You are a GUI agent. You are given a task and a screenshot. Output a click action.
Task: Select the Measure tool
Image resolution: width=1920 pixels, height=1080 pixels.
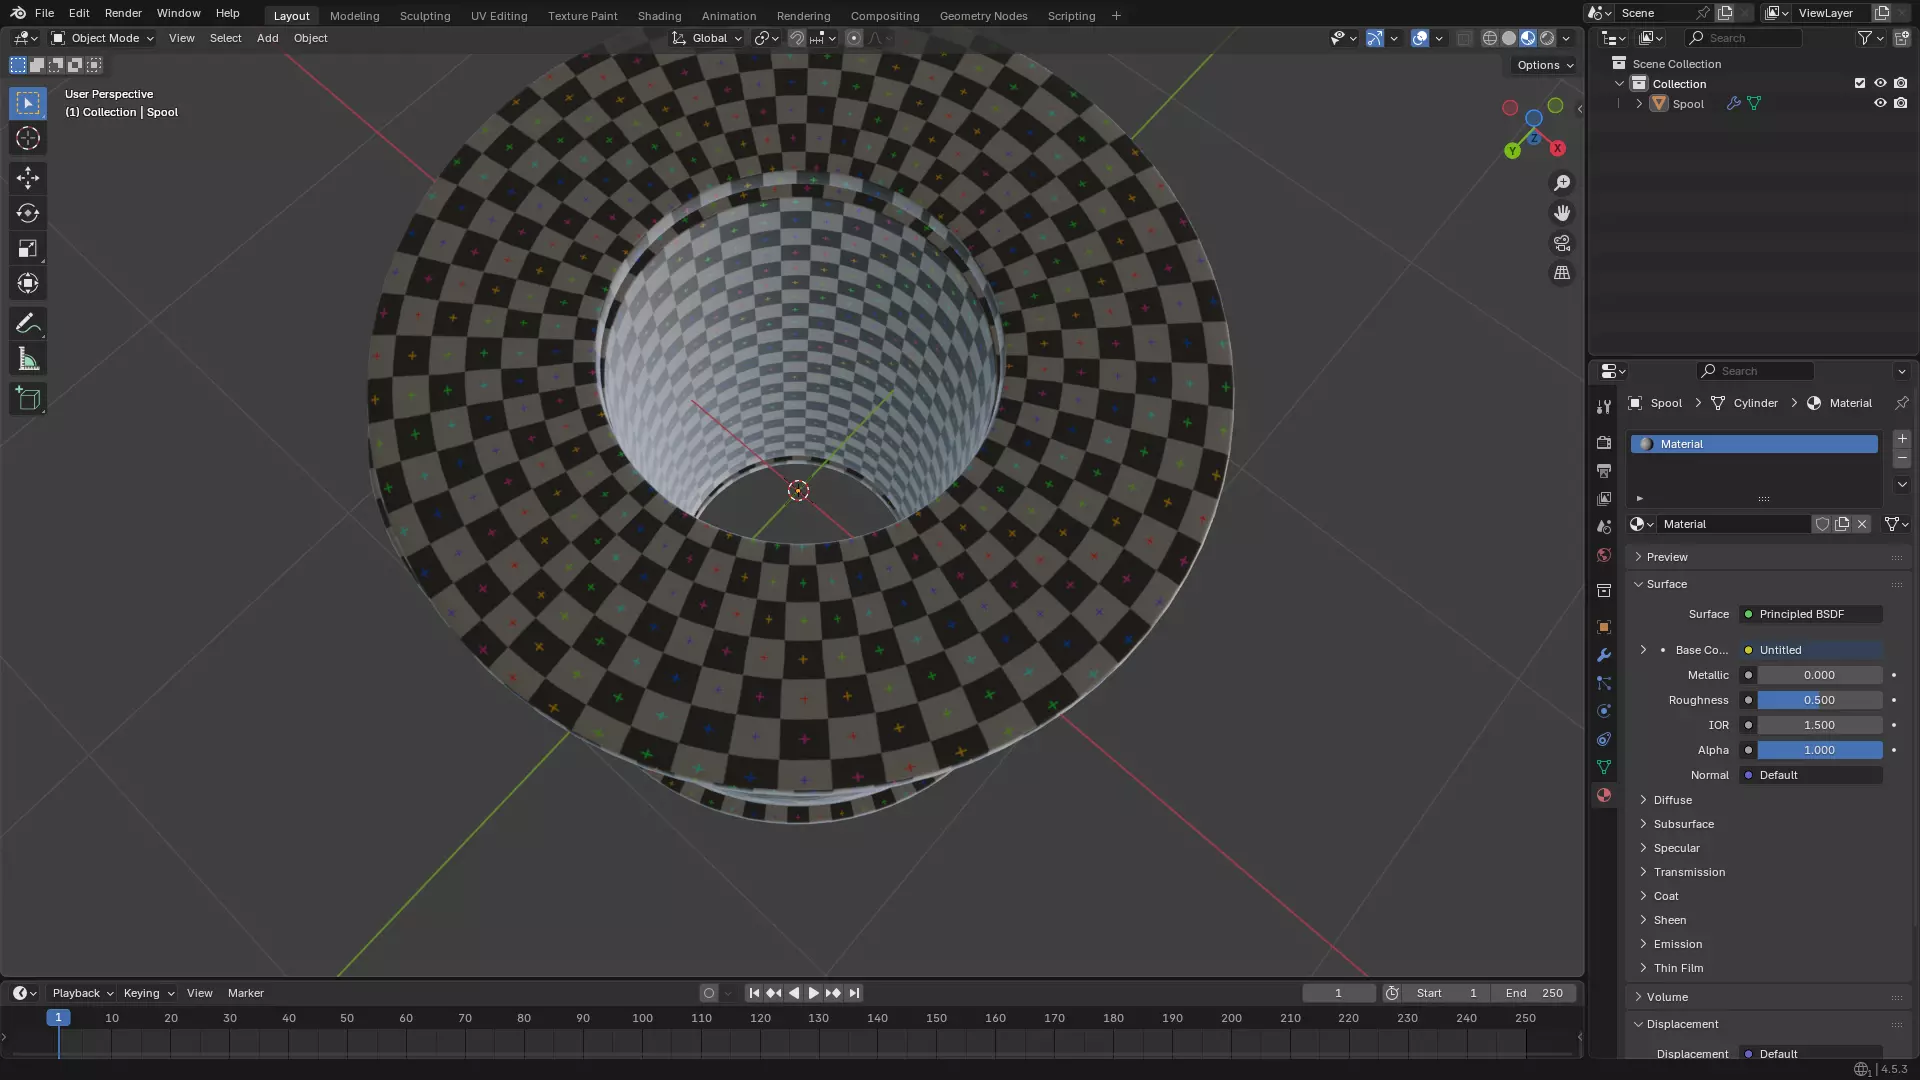pos(28,360)
